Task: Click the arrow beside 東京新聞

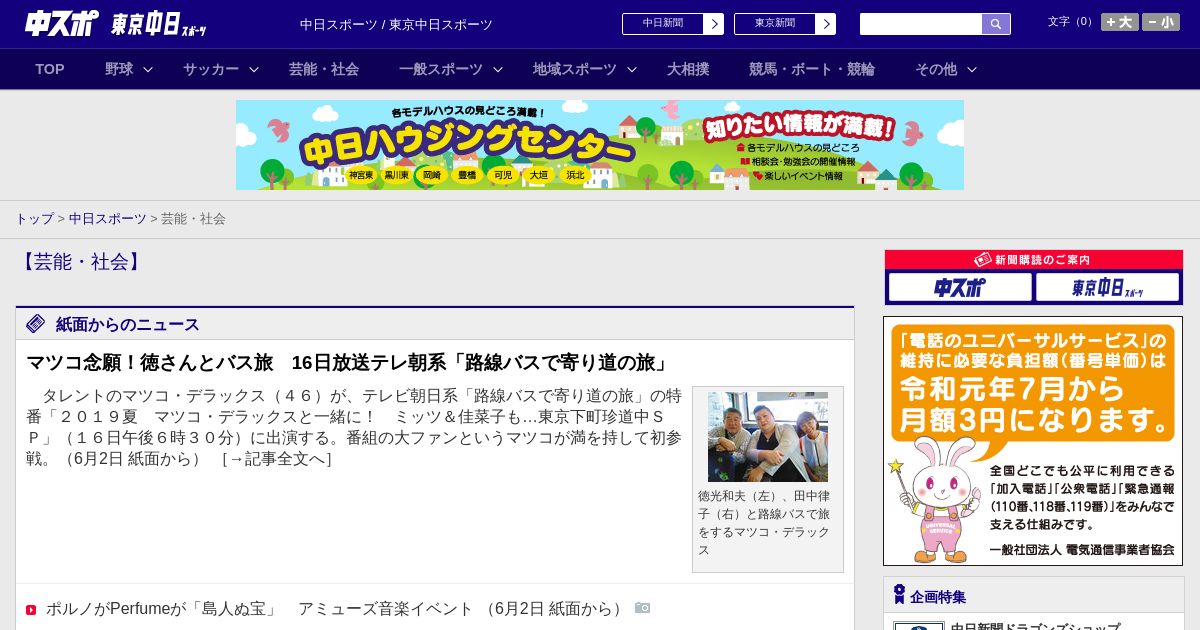Action: click(x=826, y=24)
